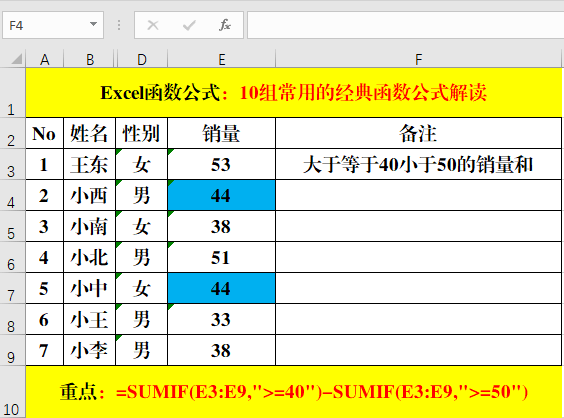Click the formula bar resize dots handle
564x418 pixels.
pos(119,25)
